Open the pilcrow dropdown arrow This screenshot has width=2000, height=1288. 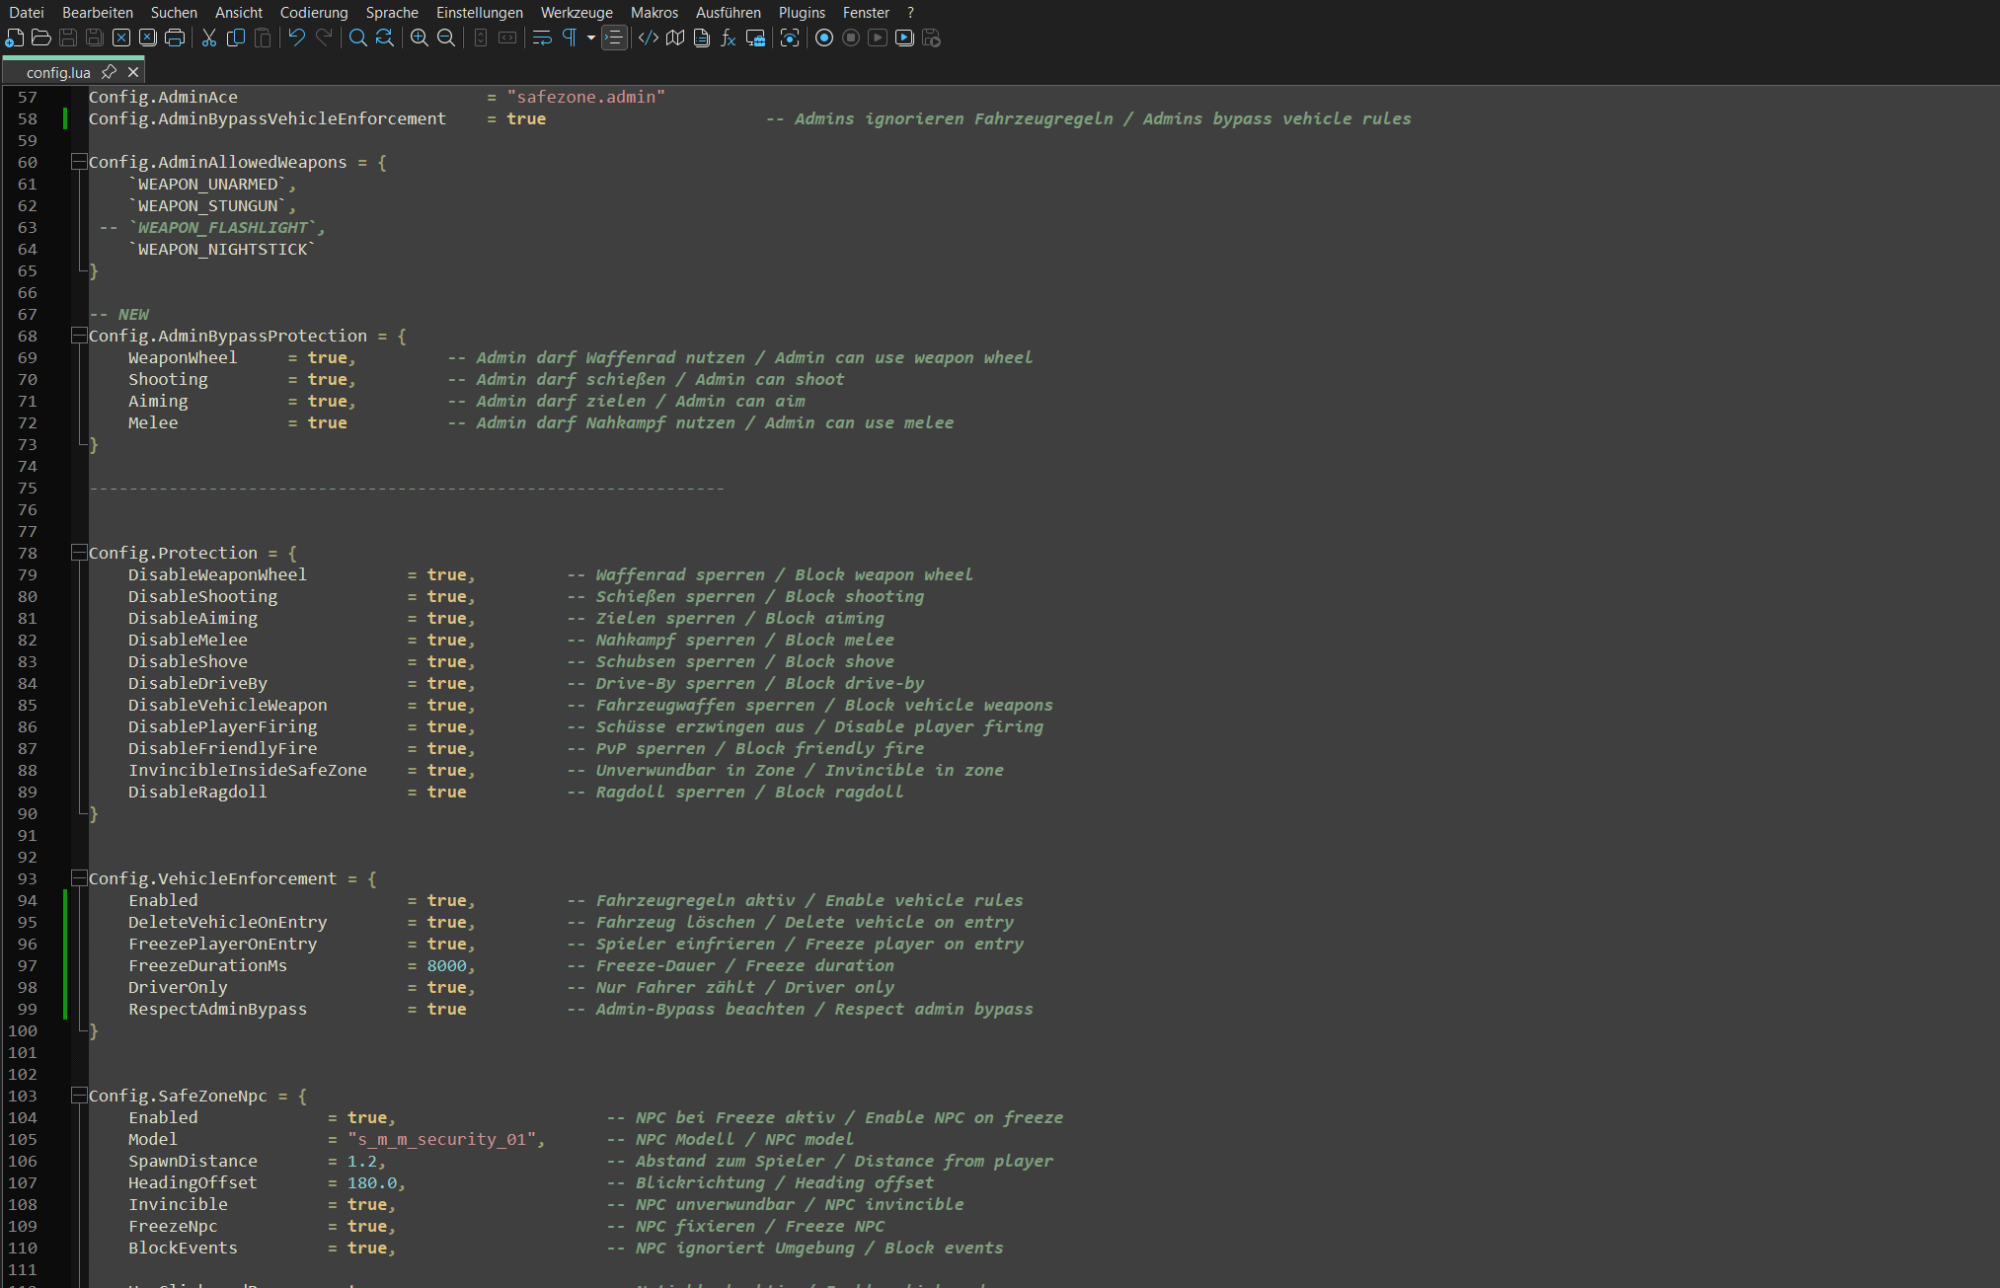pos(591,38)
